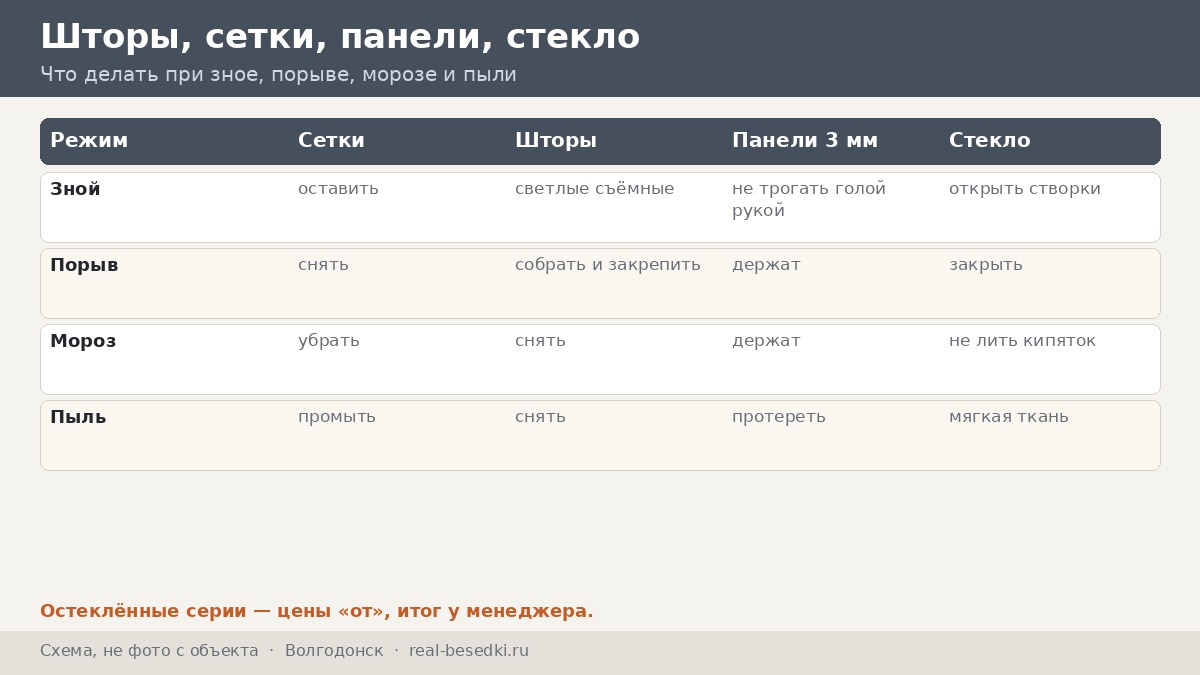This screenshot has height=675, width=1200.
Task: Click 'держат' in the Мороз row
Action: 766,341
